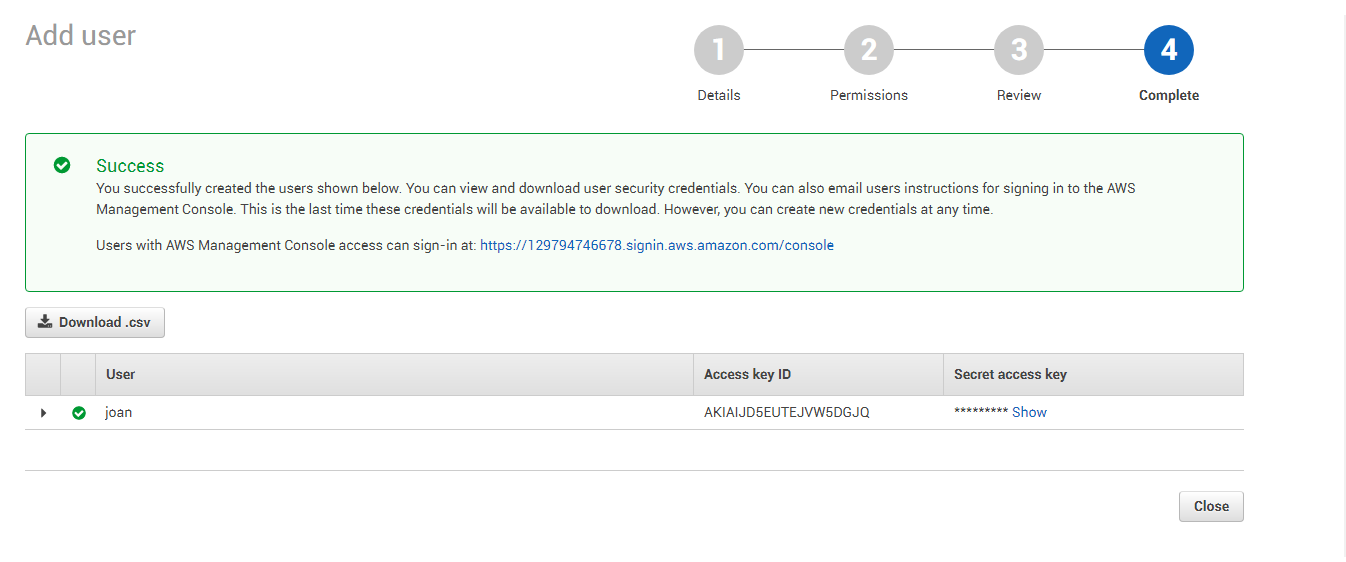This screenshot has width=1346, height=562.
Task: Click the Details step label
Action: pos(719,95)
